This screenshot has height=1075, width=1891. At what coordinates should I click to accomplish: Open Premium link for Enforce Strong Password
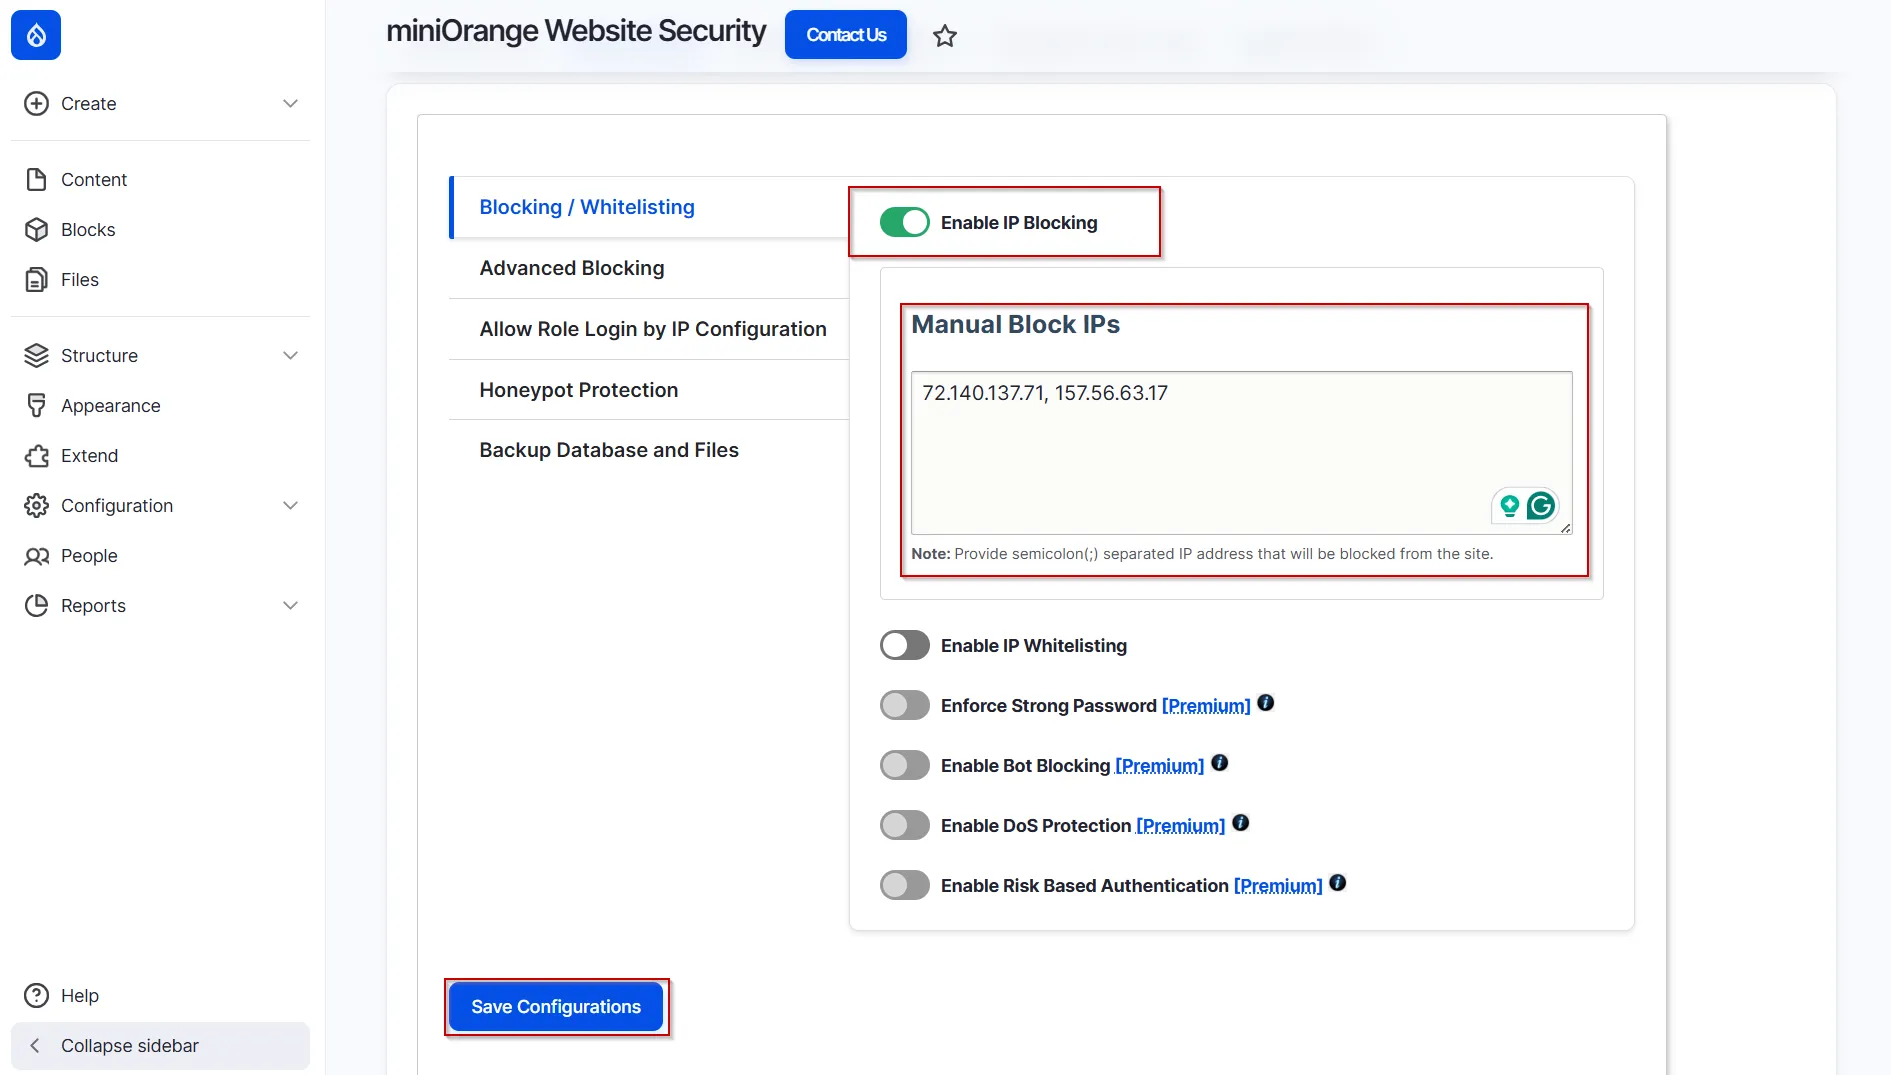pyautogui.click(x=1206, y=706)
